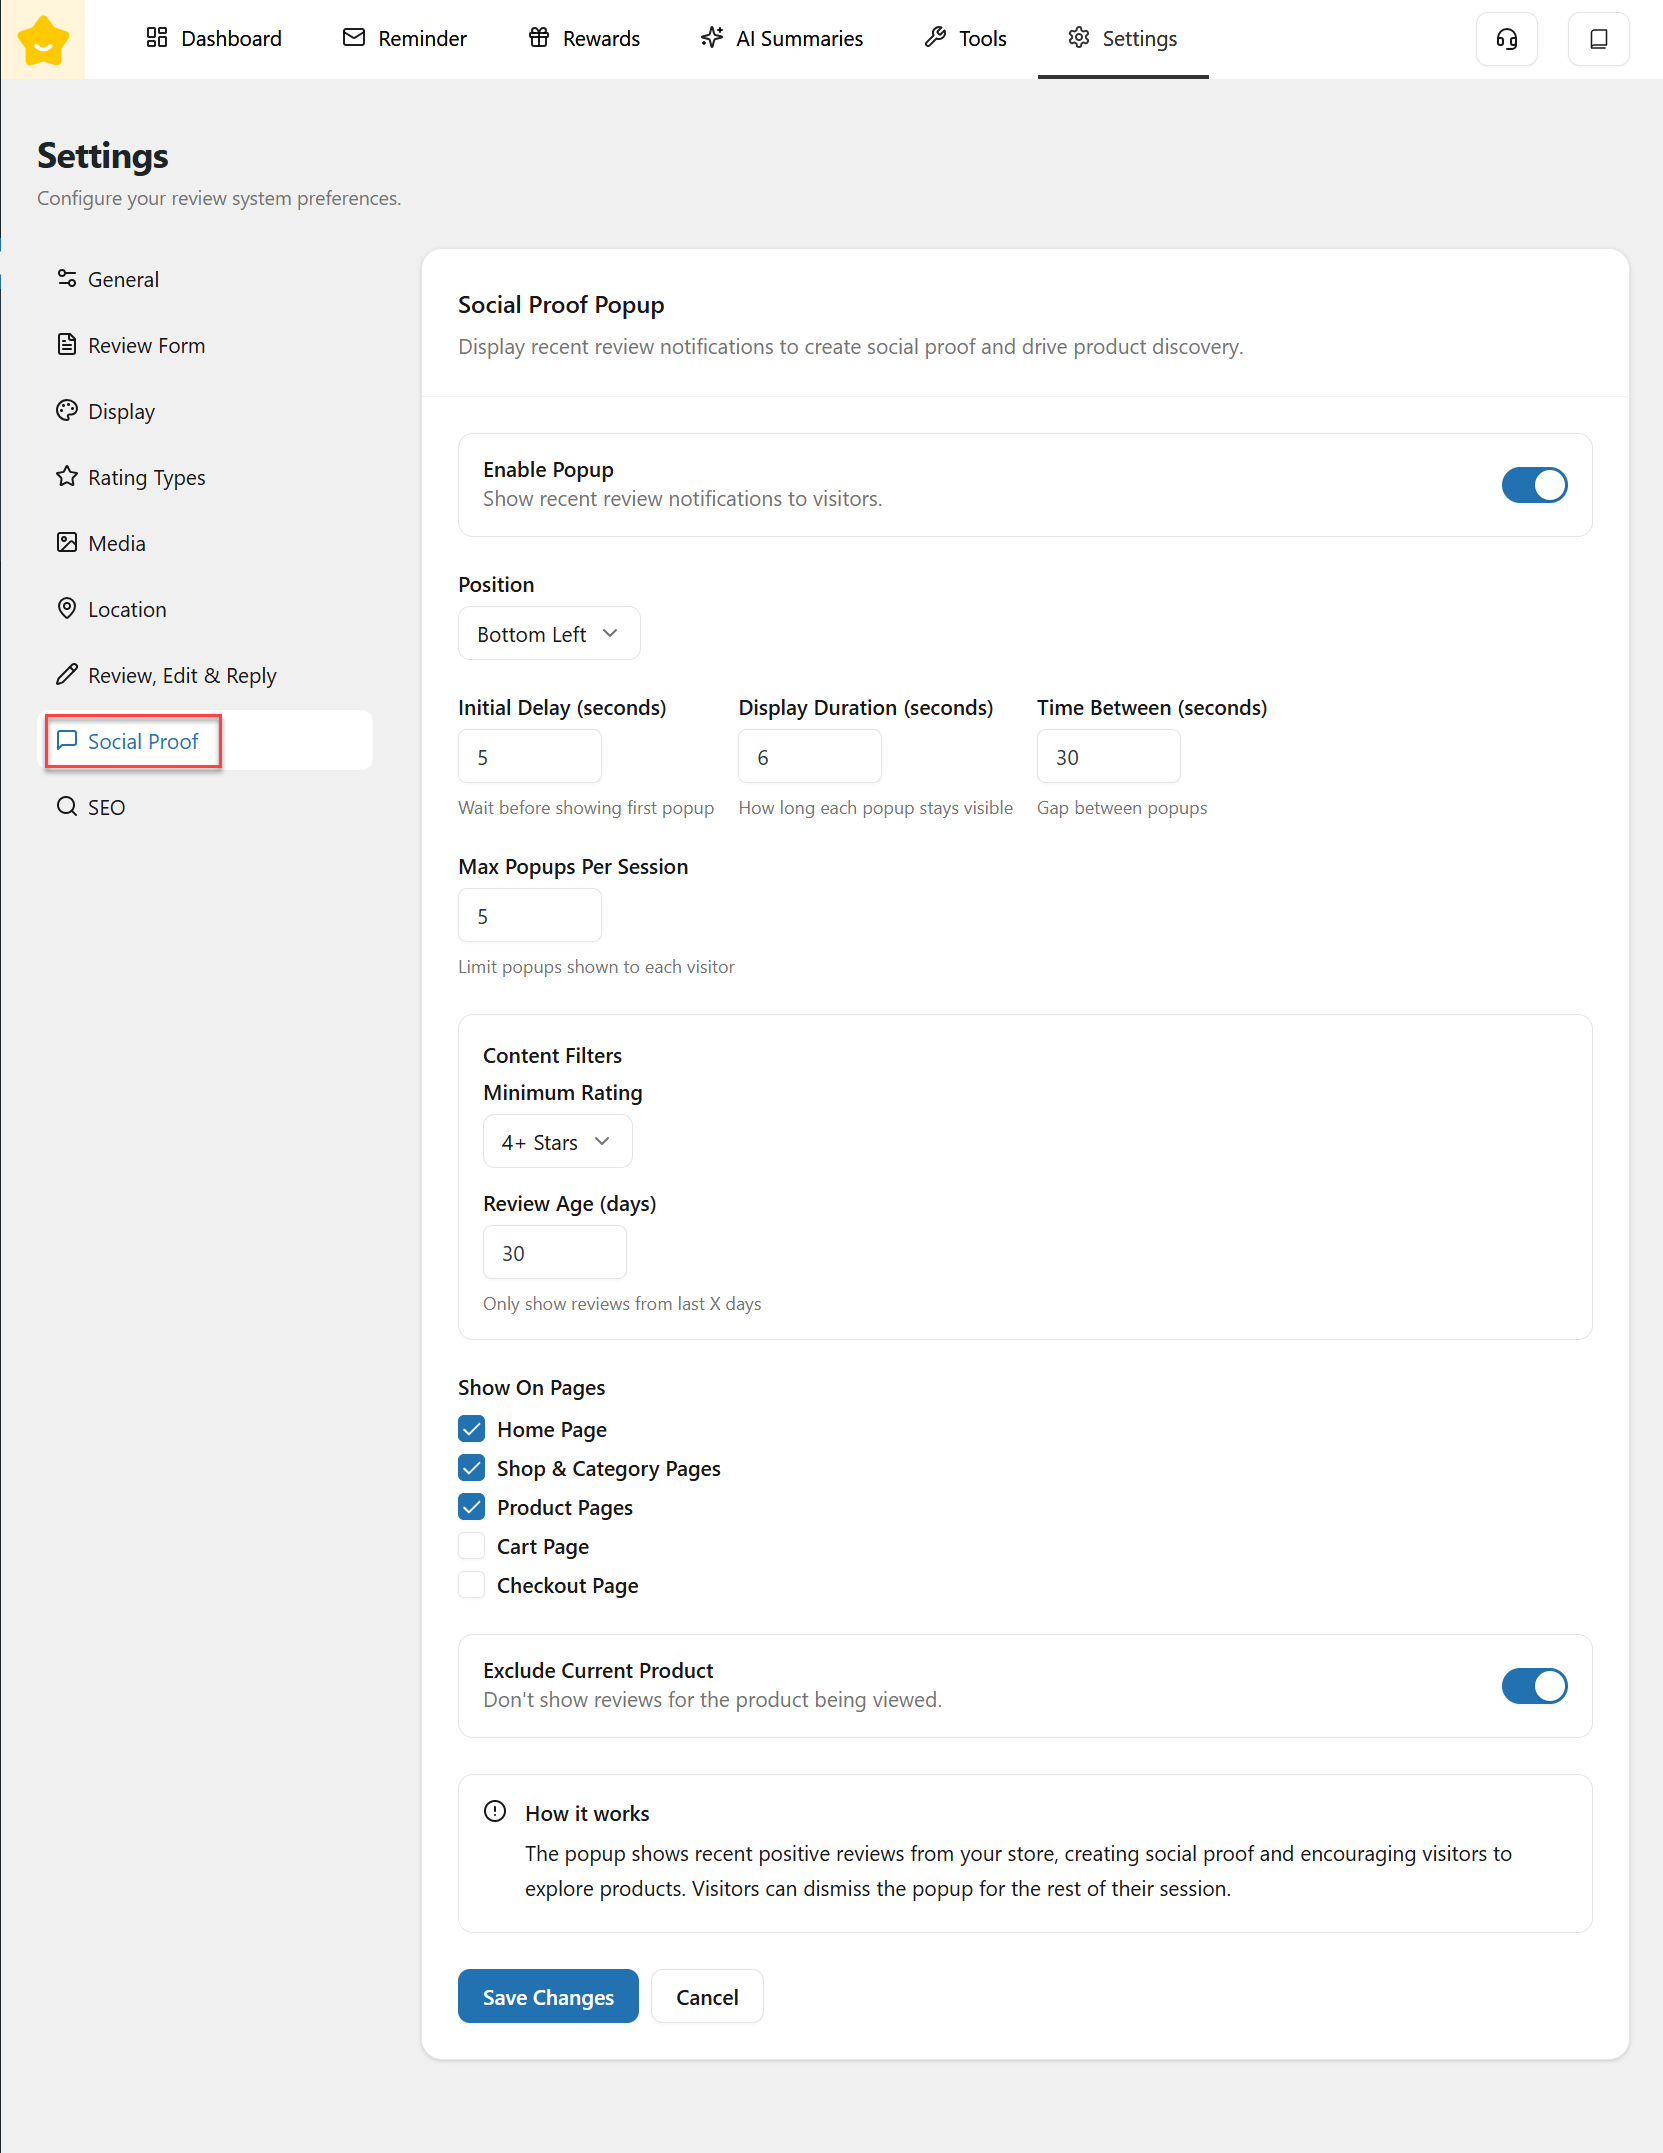1663x2153 pixels.
Task: Go to Review, Edit & Reply settings
Action: click(181, 676)
